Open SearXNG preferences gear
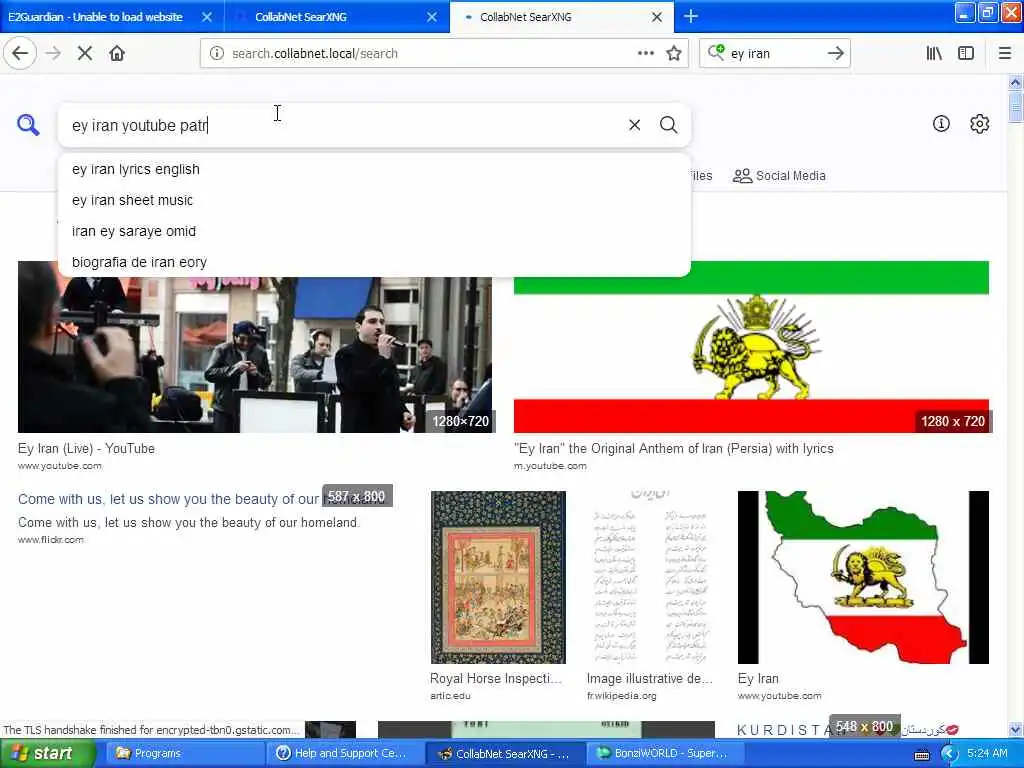This screenshot has height=768, width=1024. pos(980,123)
